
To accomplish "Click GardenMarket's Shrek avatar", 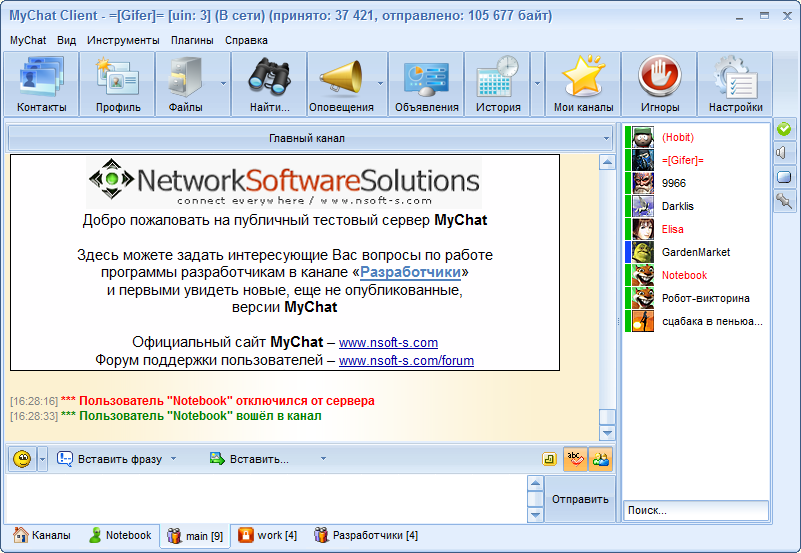I will pos(643,252).
